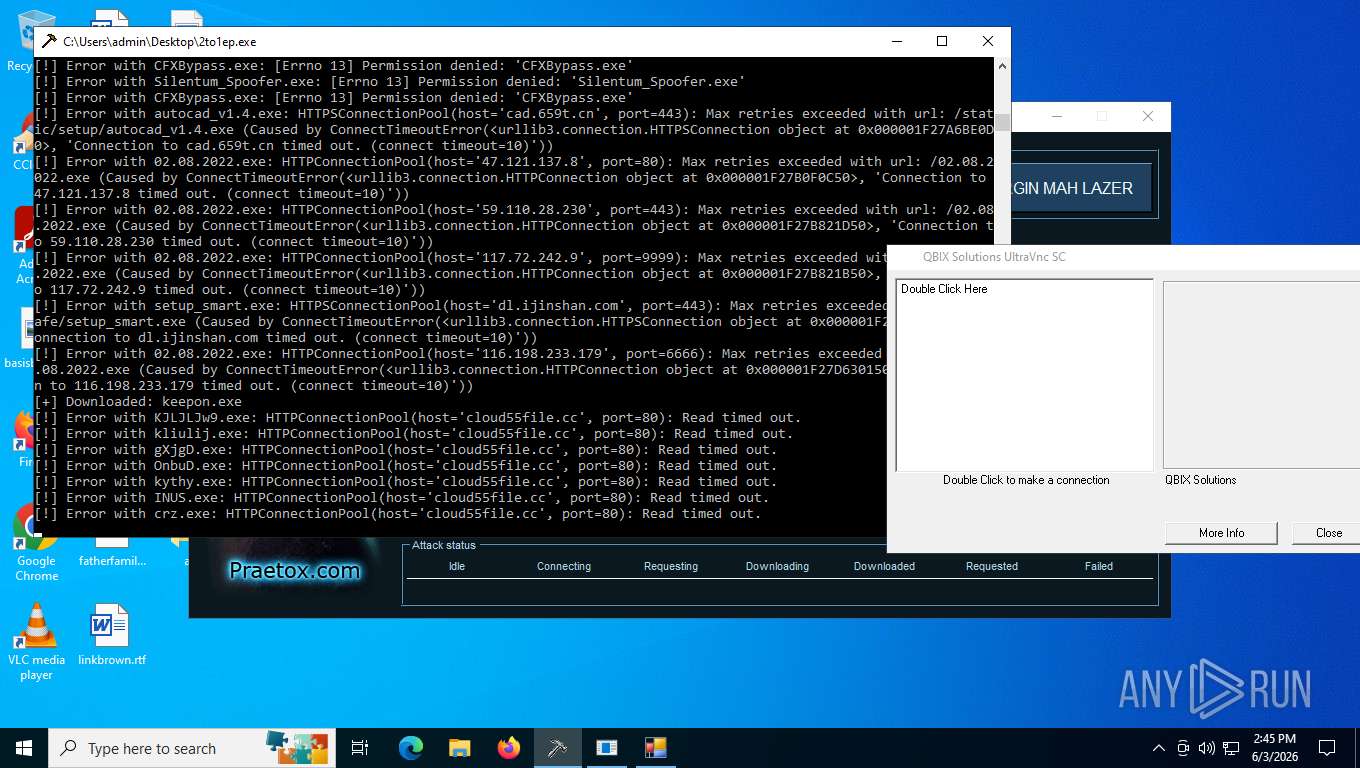
Task: Click the OnbuD.exe error line
Action: pos(405,465)
